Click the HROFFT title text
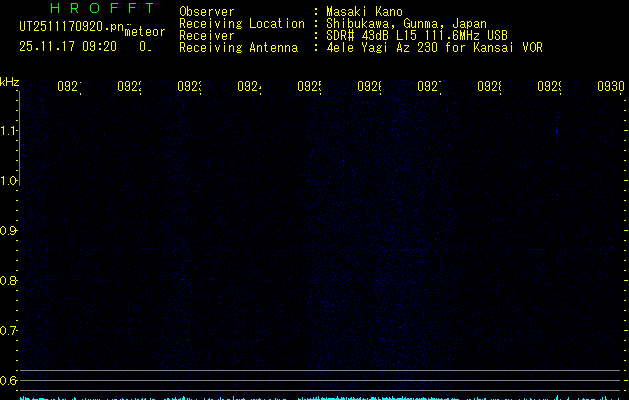Screen dimensions: 629x400 point(102,8)
